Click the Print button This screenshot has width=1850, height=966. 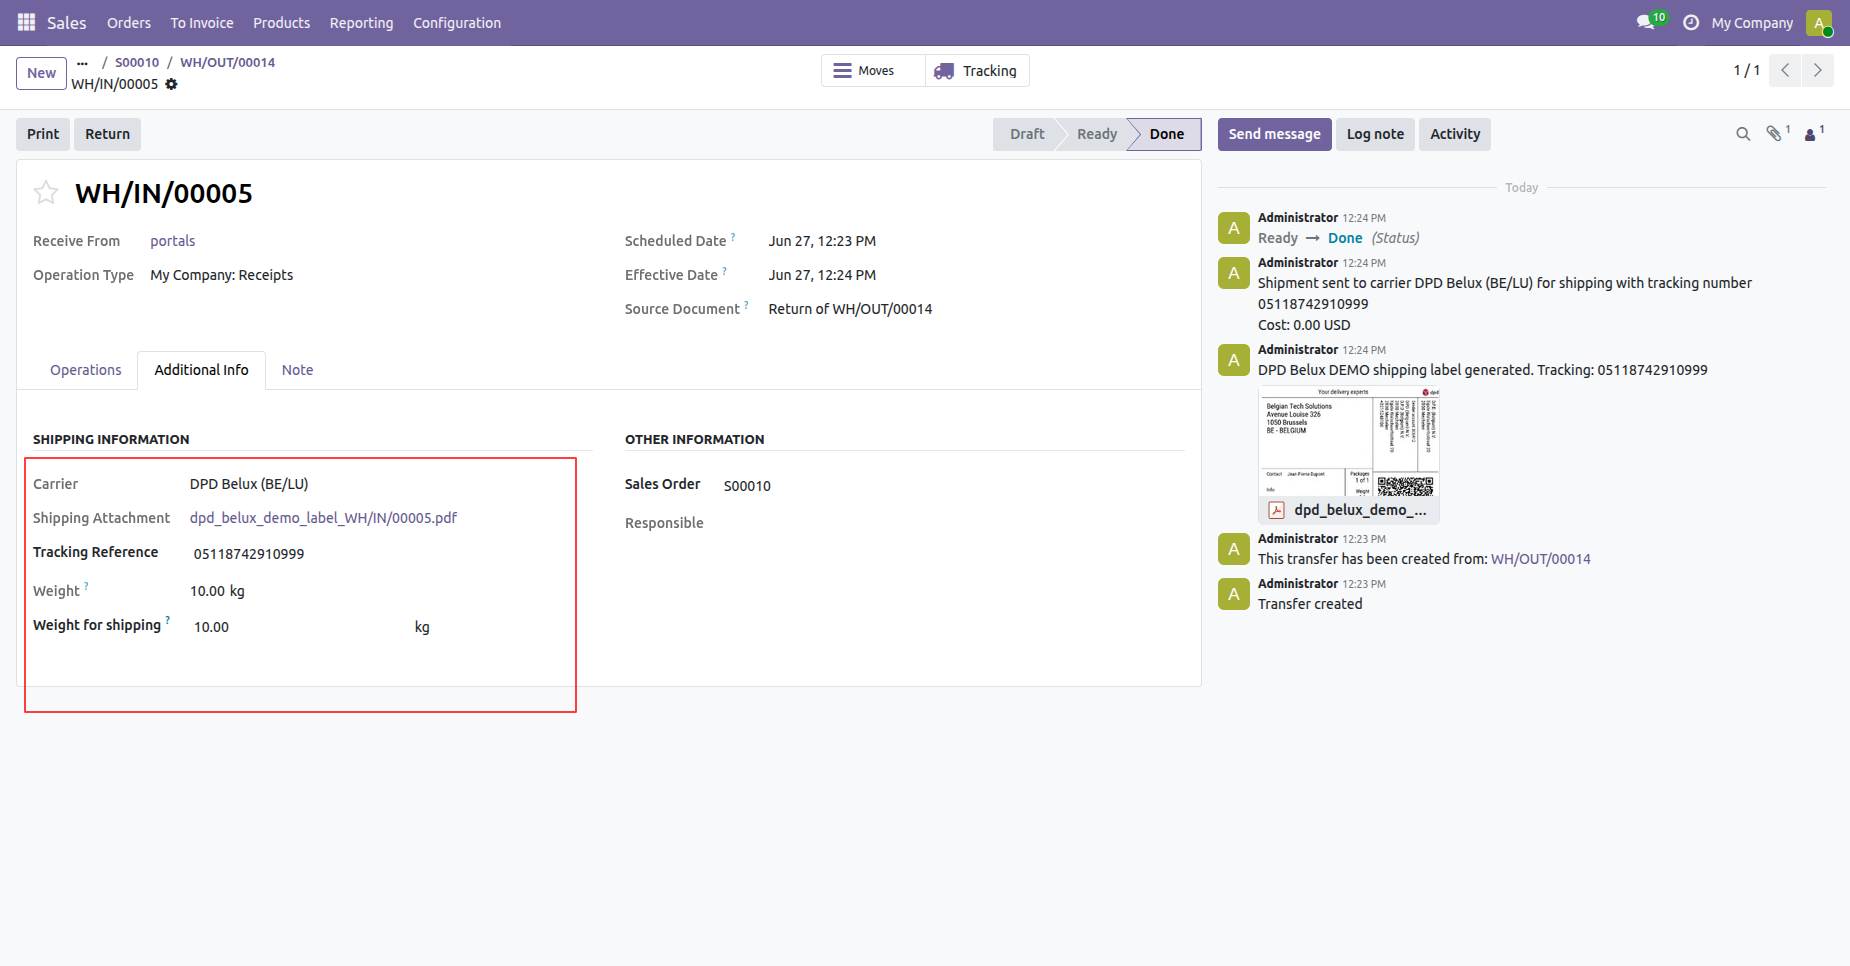click(43, 134)
